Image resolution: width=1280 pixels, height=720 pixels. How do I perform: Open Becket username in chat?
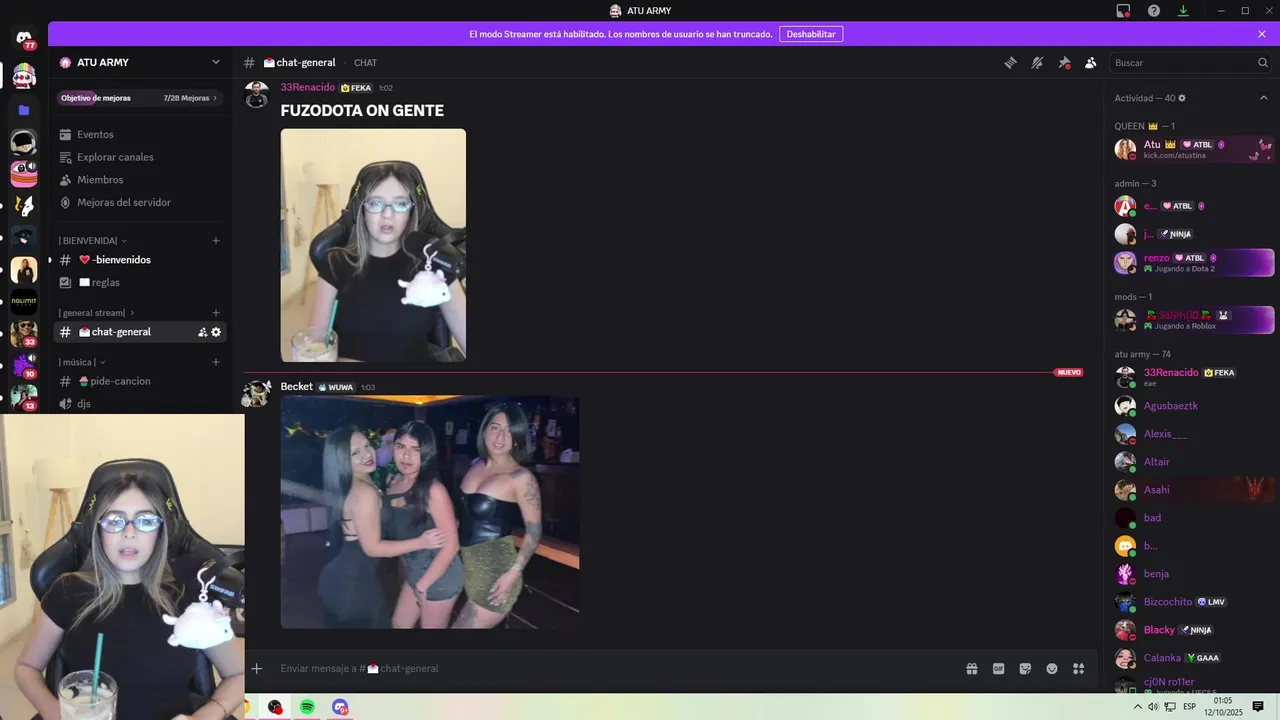click(297, 387)
